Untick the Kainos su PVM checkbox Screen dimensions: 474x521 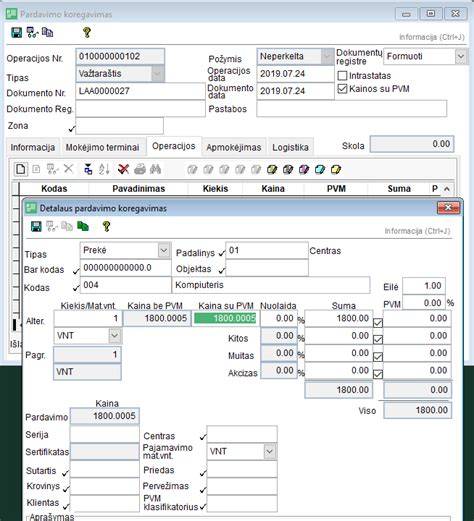point(342,89)
